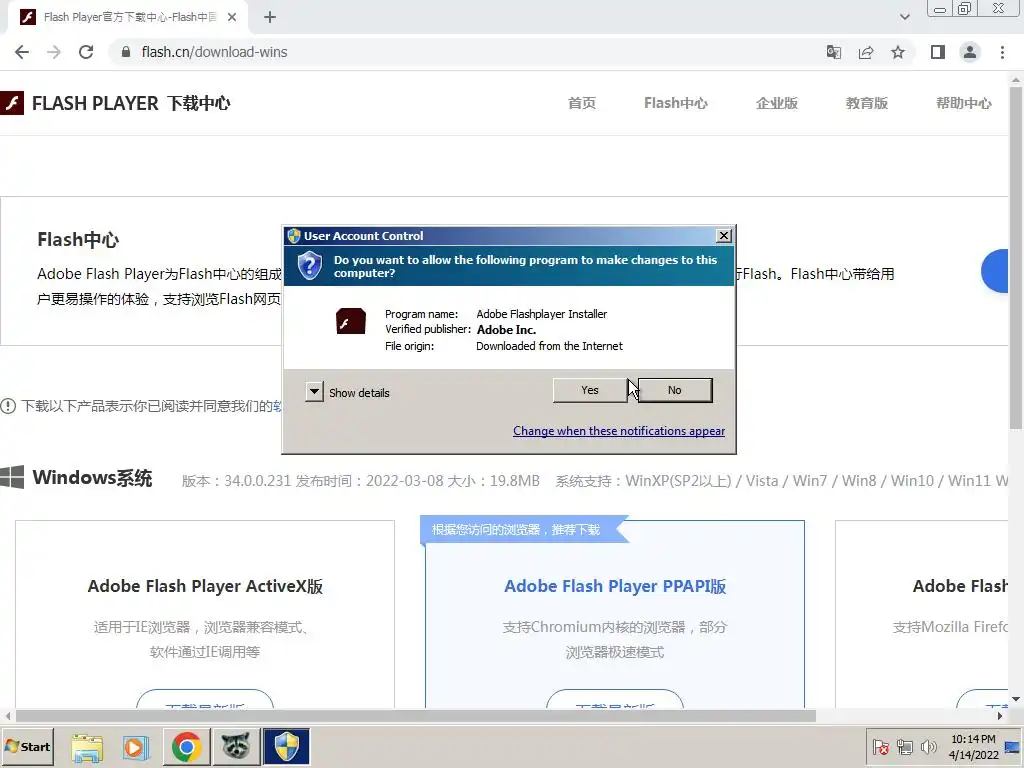This screenshot has width=1024, height=768.
Task: Open tab search dropdown chevron
Action: point(904,17)
